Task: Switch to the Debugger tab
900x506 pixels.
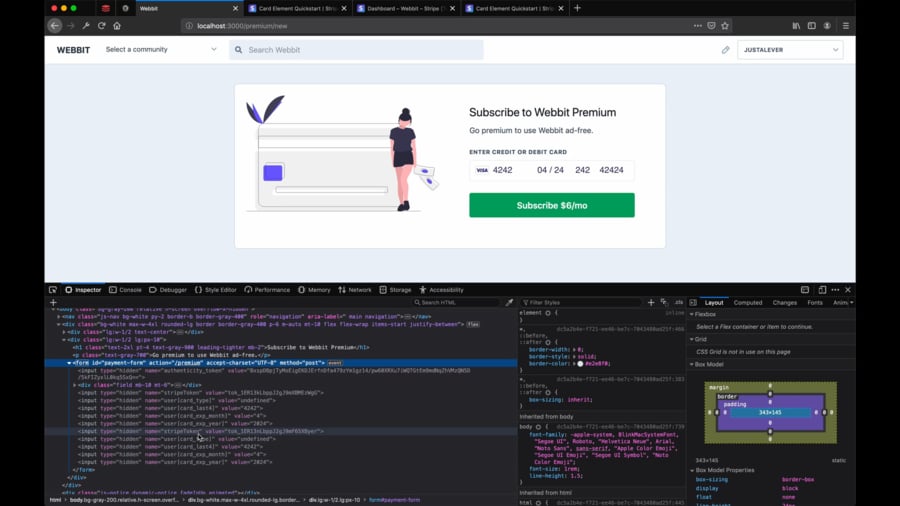Action: [168, 290]
